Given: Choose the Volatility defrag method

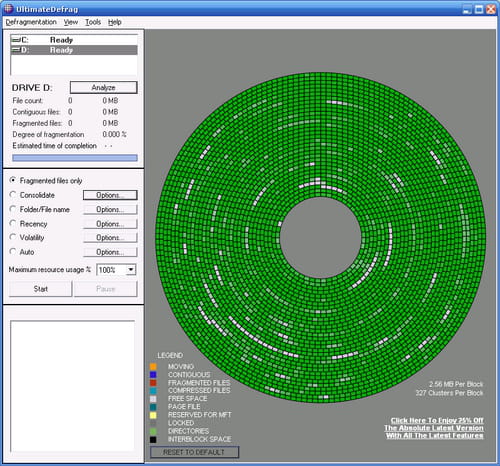Looking at the screenshot, I should click(13, 237).
